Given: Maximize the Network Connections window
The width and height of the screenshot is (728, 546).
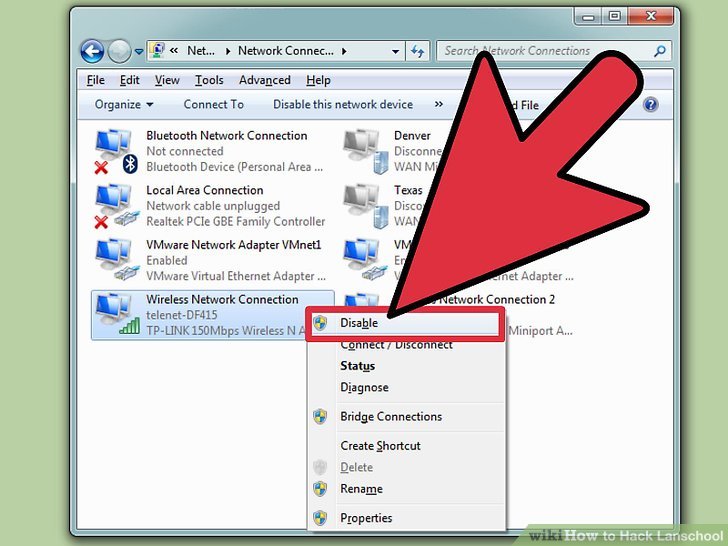Looking at the screenshot, I should coord(614,17).
